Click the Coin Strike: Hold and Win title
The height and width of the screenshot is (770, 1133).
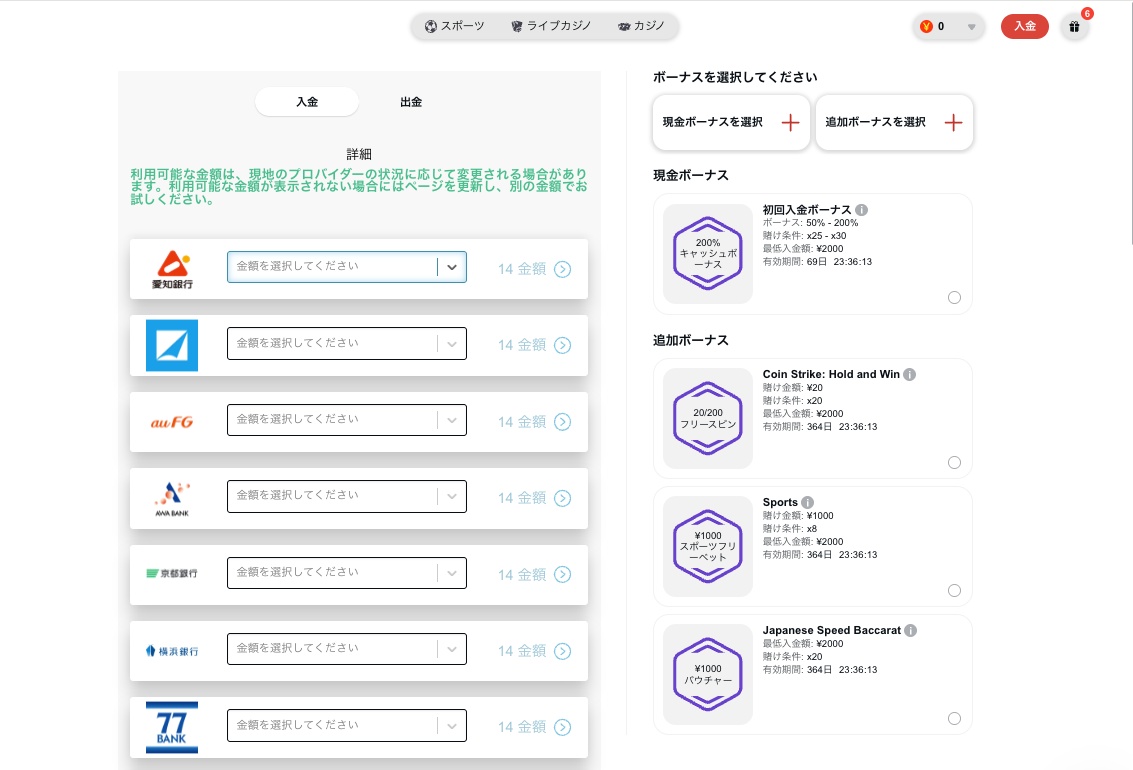coord(831,374)
